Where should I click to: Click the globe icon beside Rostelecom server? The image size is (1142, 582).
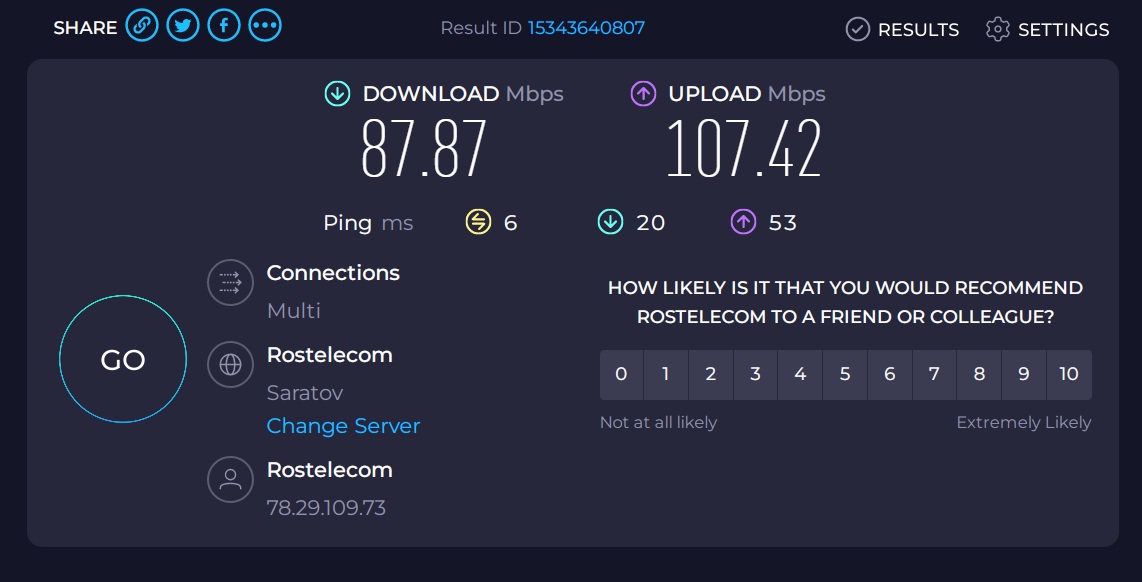[x=230, y=364]
